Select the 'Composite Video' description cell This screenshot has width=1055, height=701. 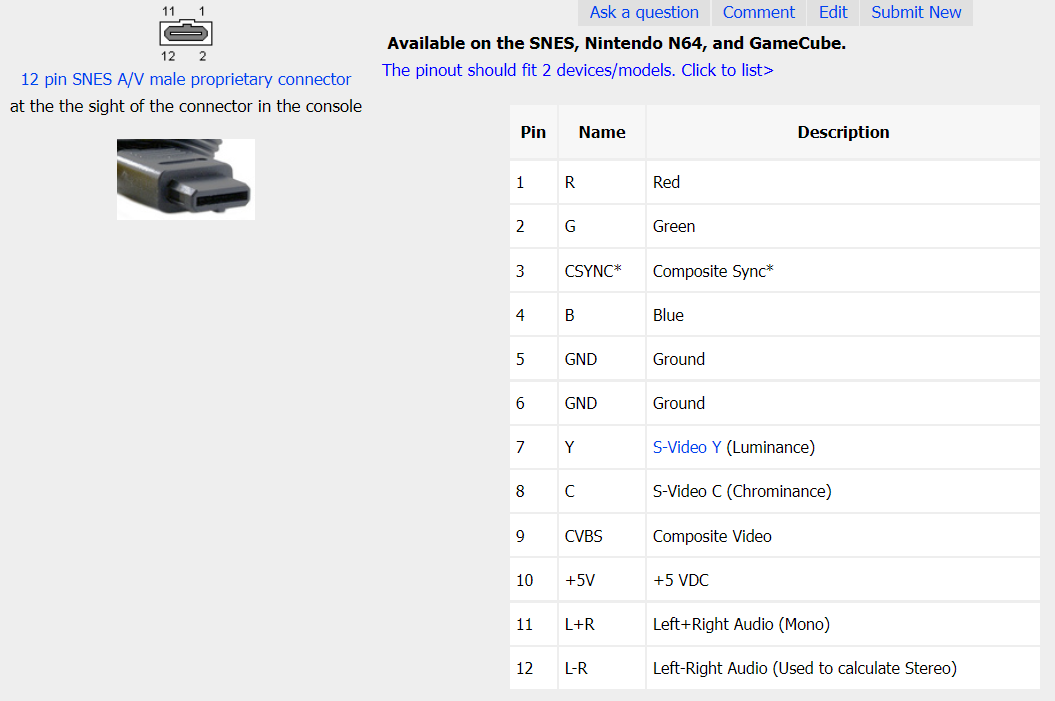pyautogui.click(x=843, y=536)
